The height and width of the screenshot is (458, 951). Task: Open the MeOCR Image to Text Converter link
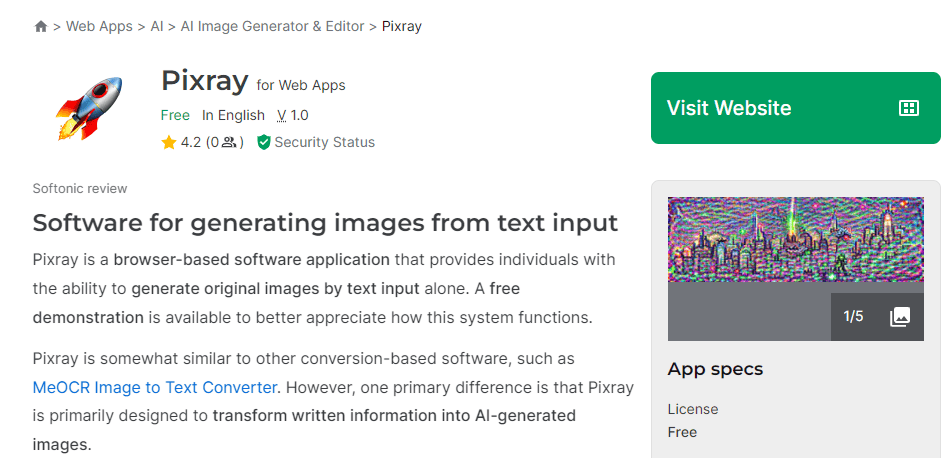[154, 387]
